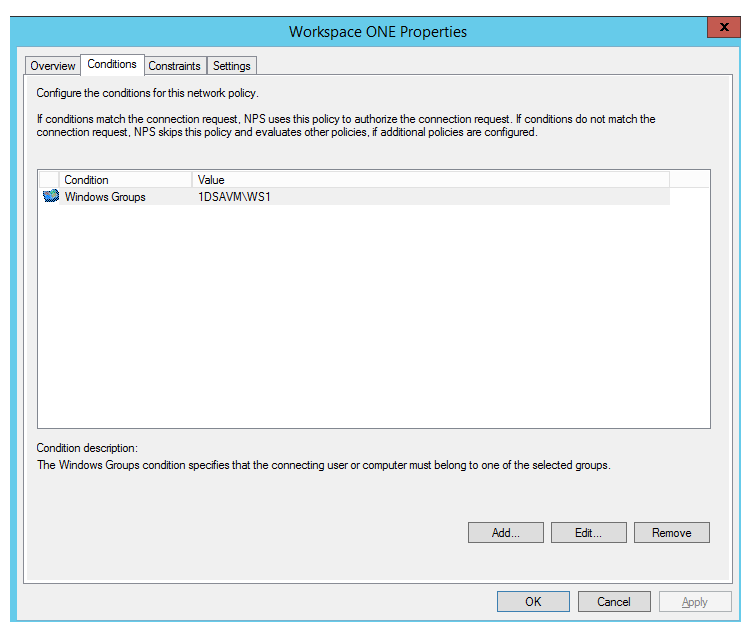Select the Conditions tab
The height and width of the screenshot is (635, 750).
pos(112,65)
